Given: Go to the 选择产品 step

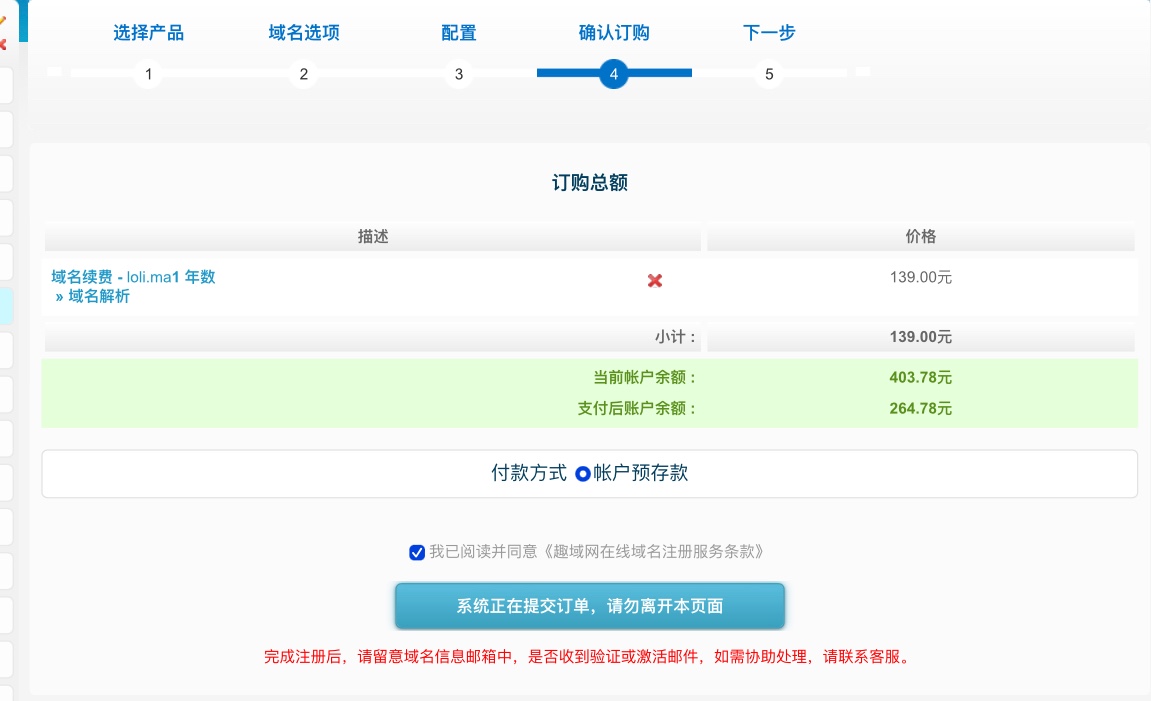Looking at the screenshot, I should point(148,33).
